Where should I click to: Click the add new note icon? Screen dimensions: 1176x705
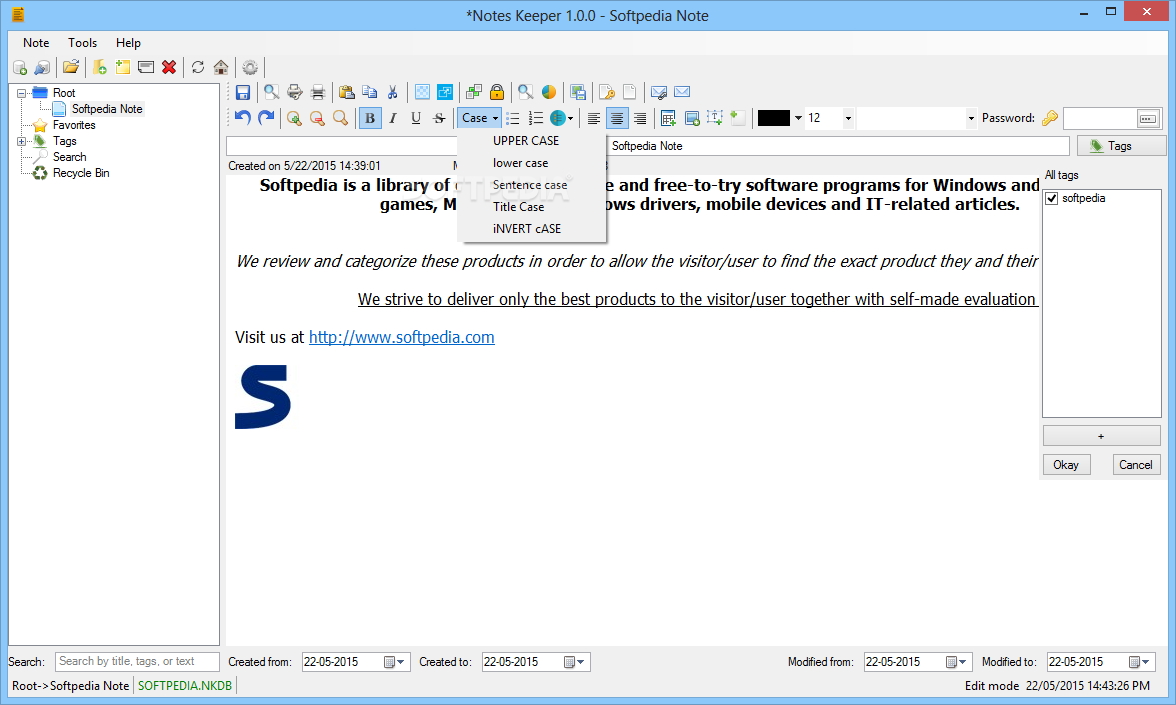click(x=123, y=68)
